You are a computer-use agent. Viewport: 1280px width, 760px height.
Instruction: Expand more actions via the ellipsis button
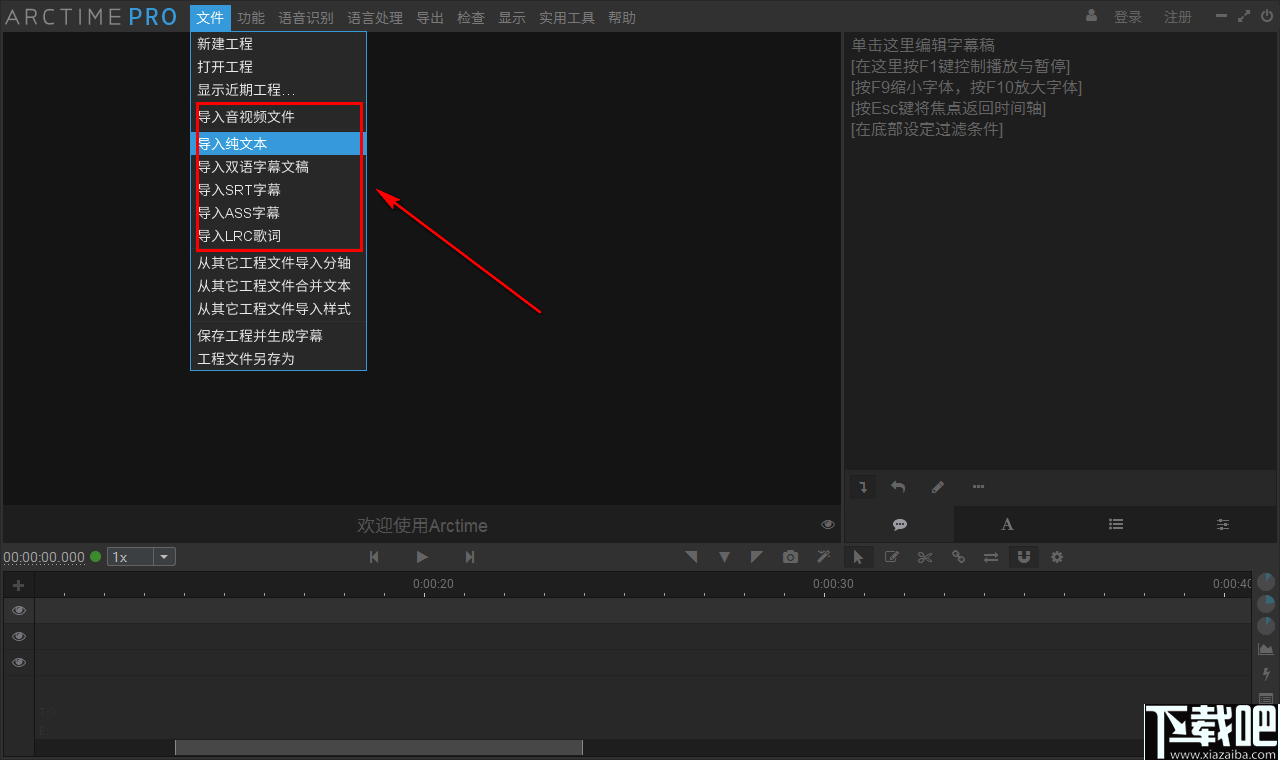(978, 486)
